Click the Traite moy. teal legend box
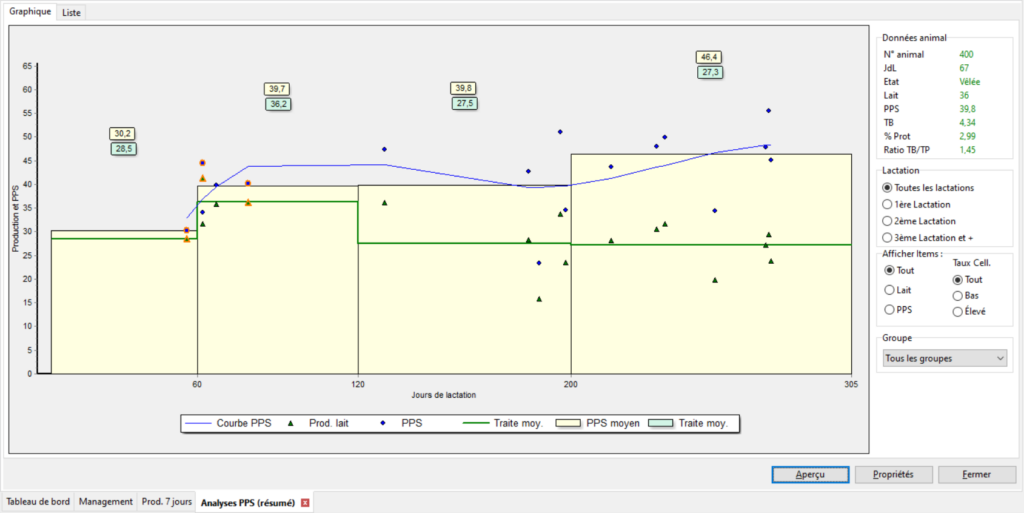The width and height of the screenshot is (1024, 513). tap(661, 424)
